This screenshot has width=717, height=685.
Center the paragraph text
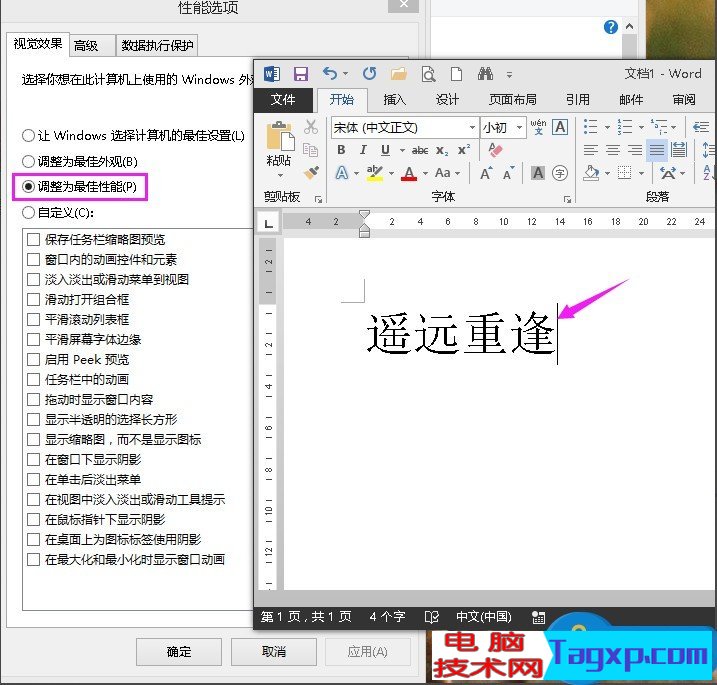pos(613,150)
